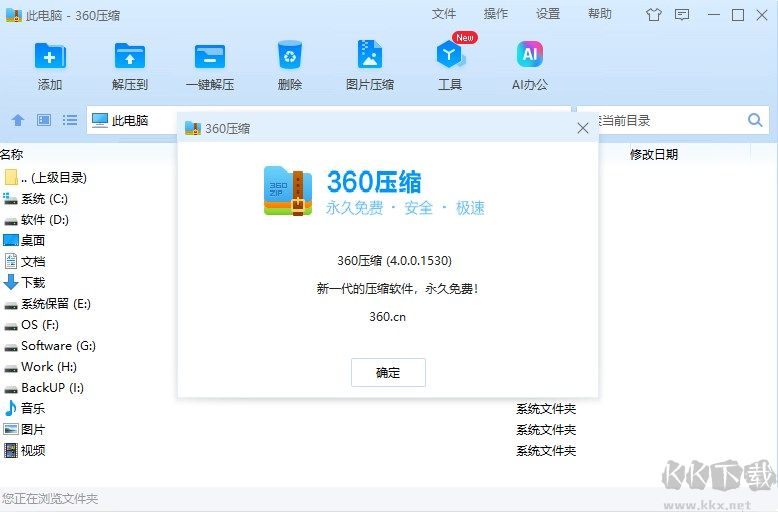Close the 360压缩 about dialog
This screenshot has width=778, height=512.
583,128
